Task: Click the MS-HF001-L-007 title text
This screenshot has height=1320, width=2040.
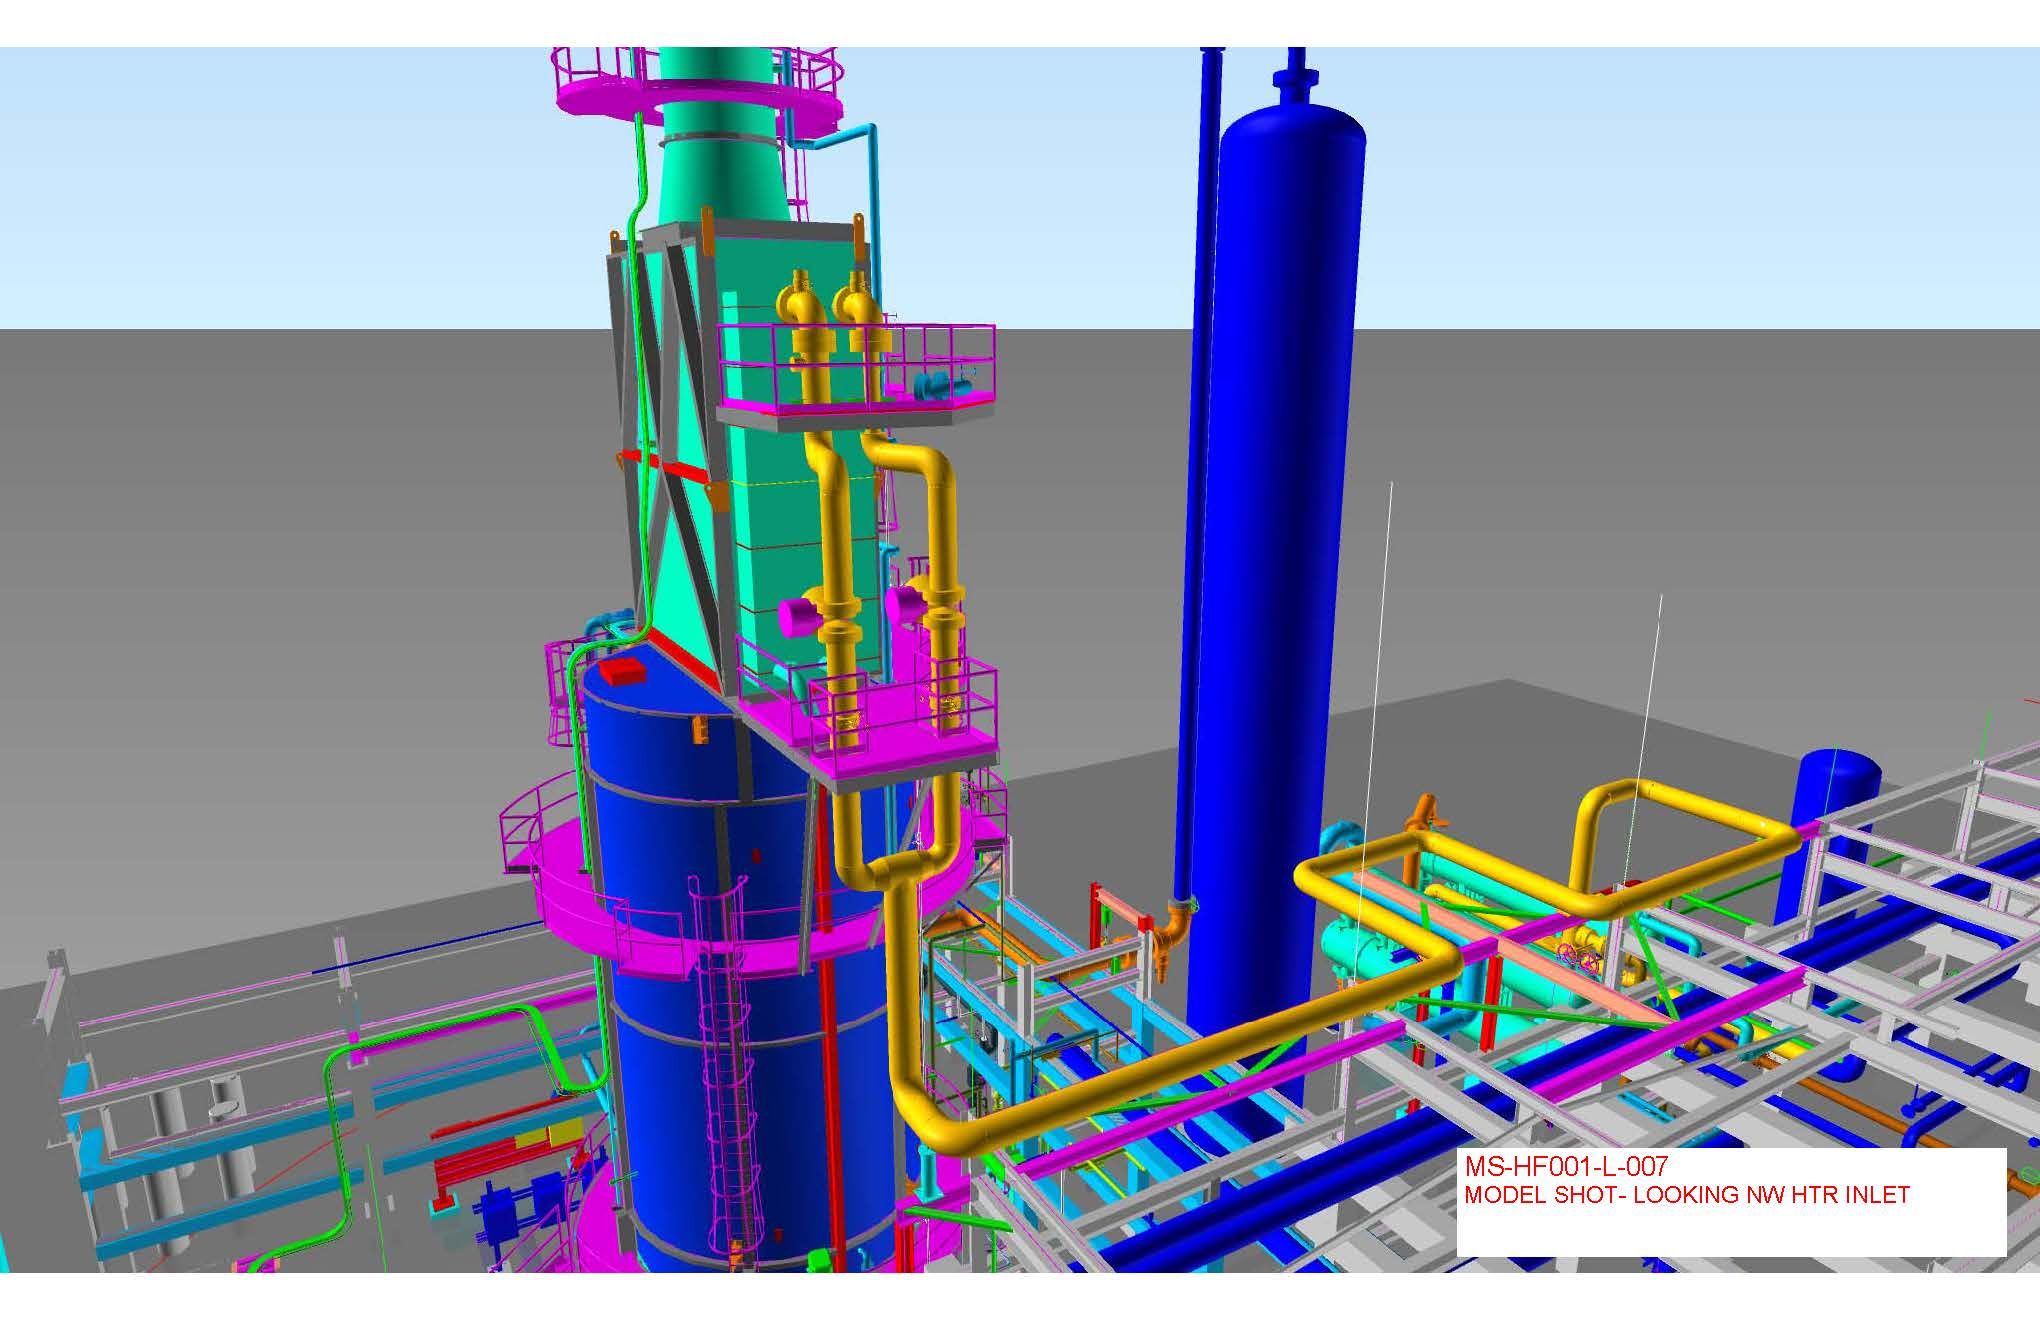Action: 1566,1166
